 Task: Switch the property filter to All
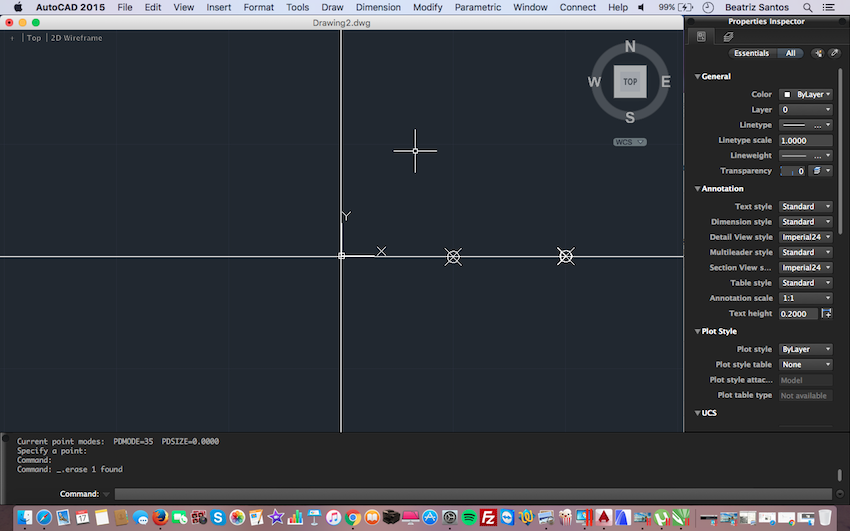coord(790,53)
